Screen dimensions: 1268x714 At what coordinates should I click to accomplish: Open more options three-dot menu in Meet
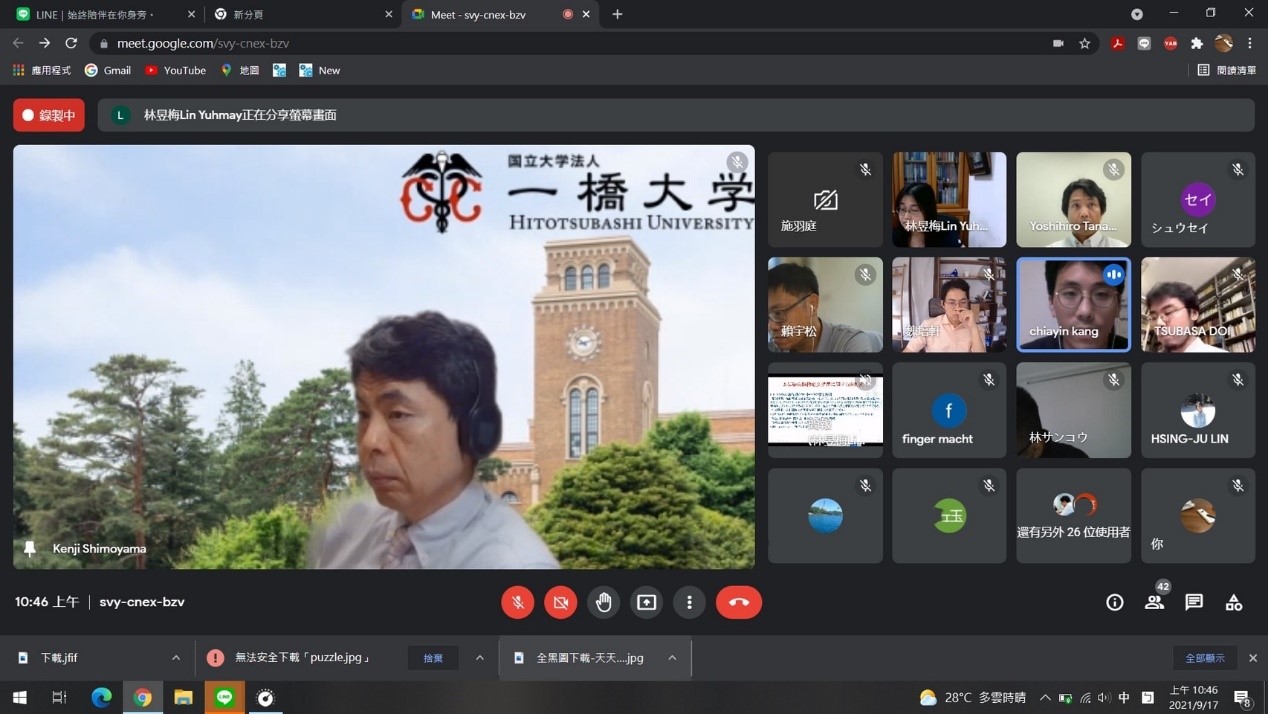pyautogui.click(x=689, y=602)
